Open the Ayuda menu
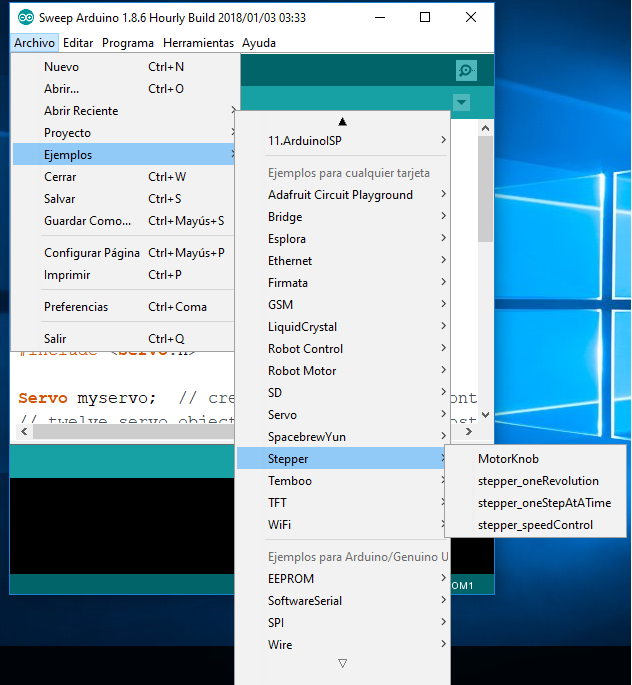The width and height of the screenshot is (632, 685). coord(259,43)
